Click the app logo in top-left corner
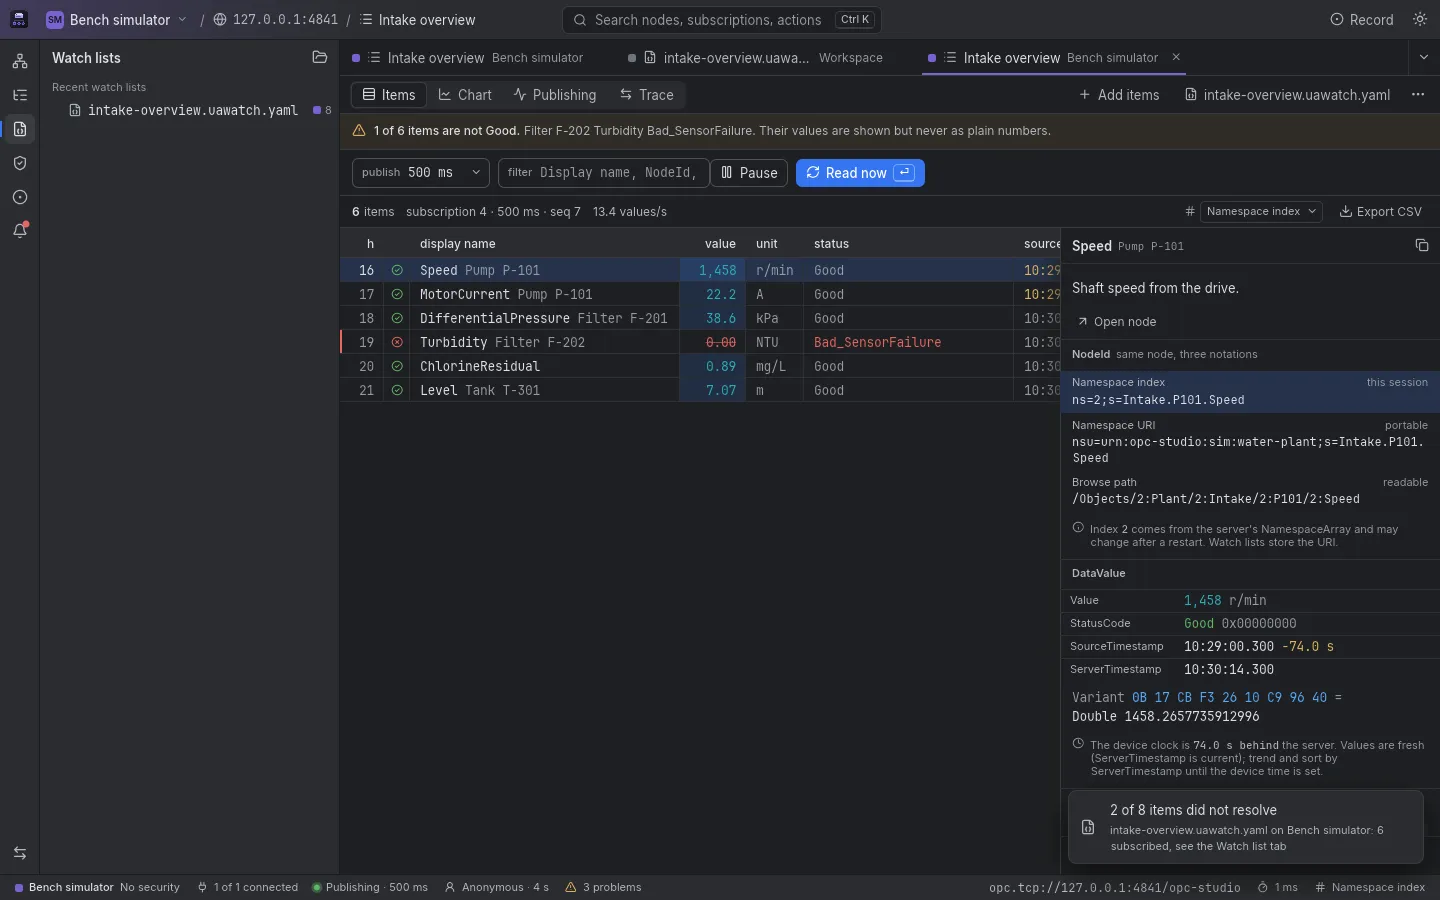1440x900 pixels. pyautogui.click(x=19, y=20)
